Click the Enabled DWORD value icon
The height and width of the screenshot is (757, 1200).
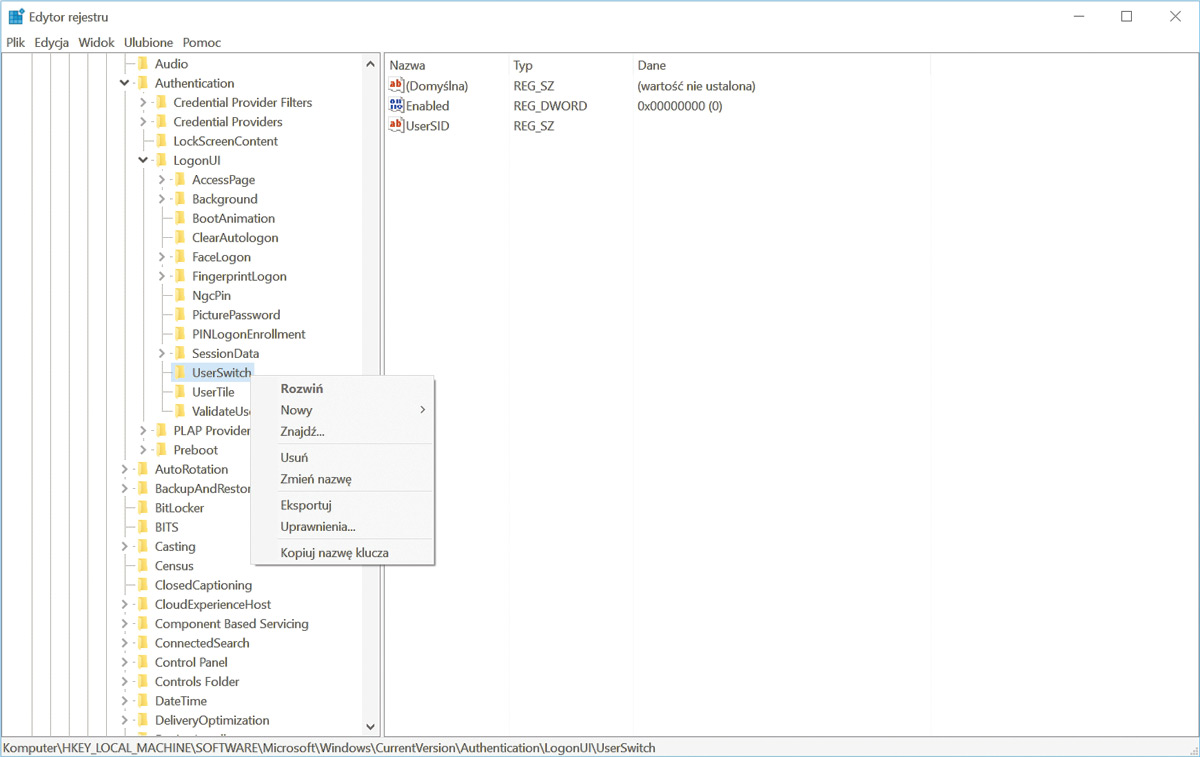pos(397,106)
